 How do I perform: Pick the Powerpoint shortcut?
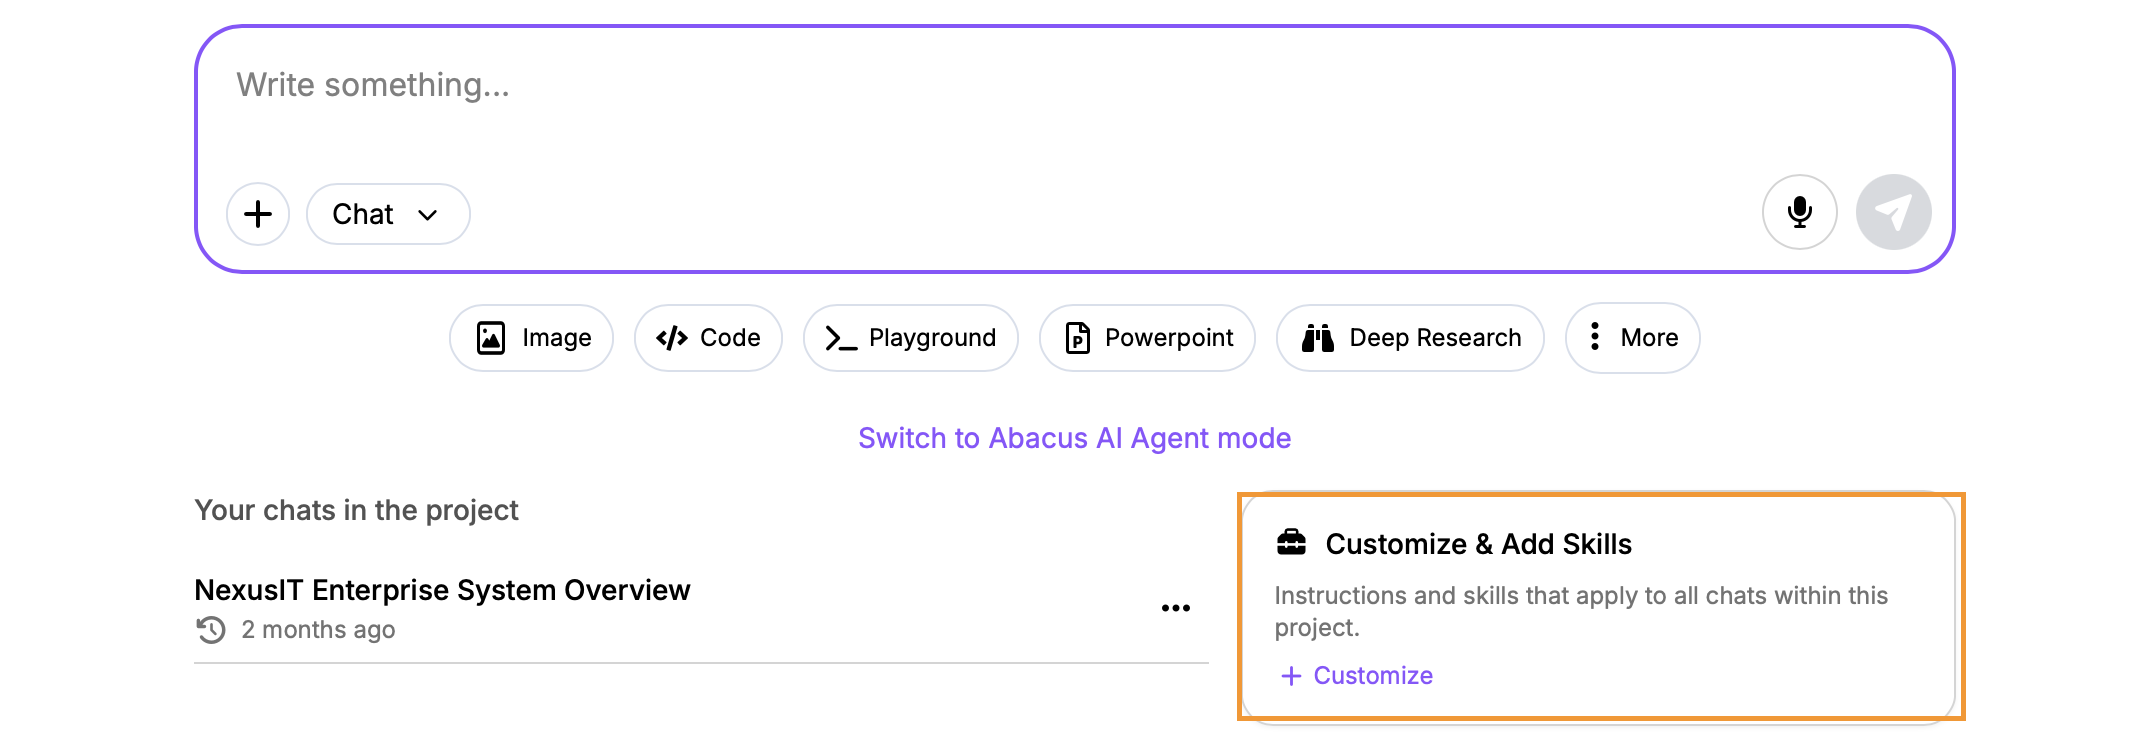1147,338
